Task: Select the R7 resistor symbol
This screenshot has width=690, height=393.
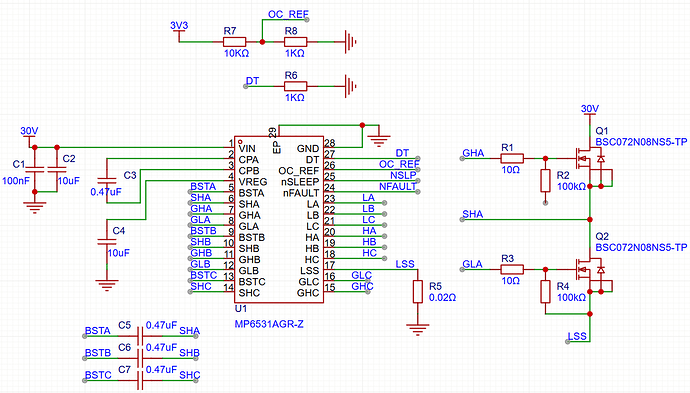Action: [x=234, y=42]
